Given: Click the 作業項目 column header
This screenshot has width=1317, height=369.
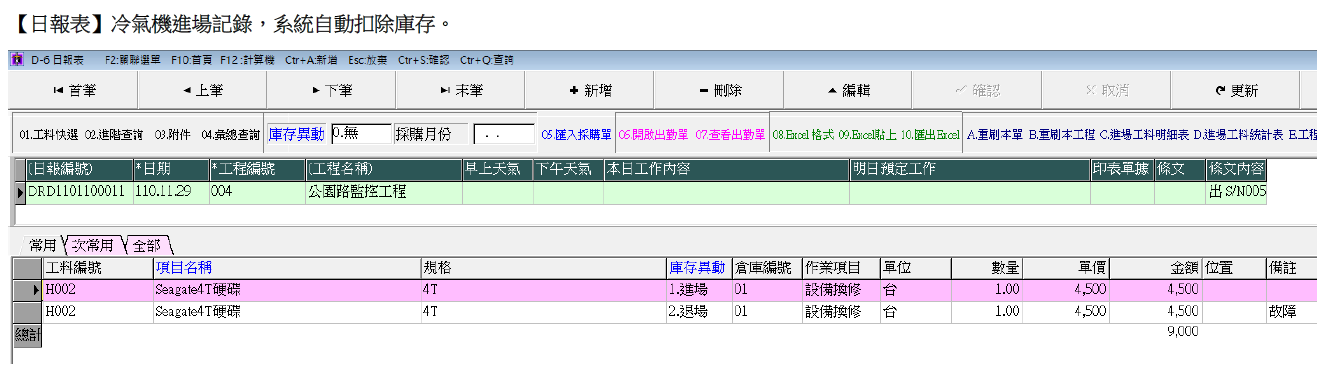Looking at the screenshot, I should pyautogui.click(x=840, y=268).
